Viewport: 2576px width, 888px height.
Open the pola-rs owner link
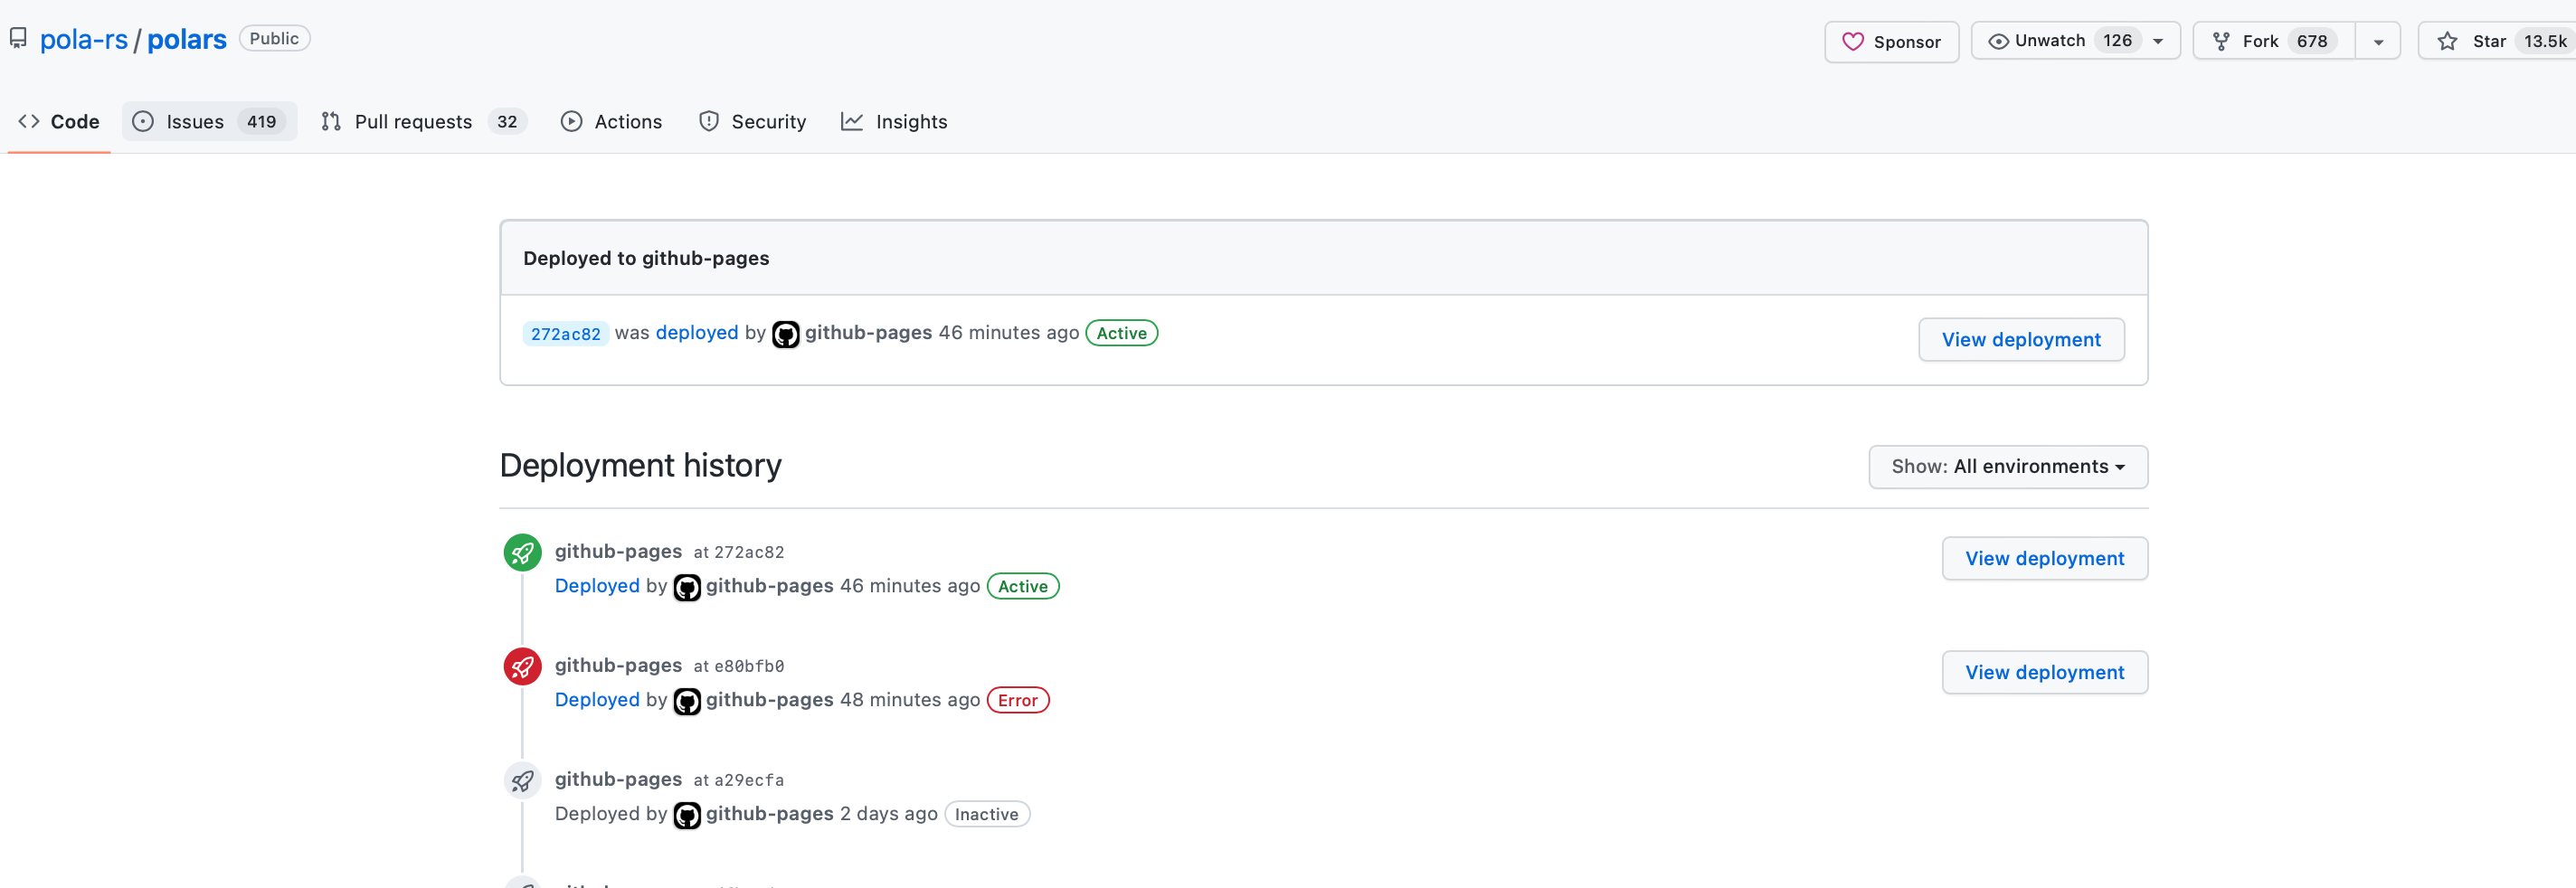pyautogui.click(x=84, y=39)
